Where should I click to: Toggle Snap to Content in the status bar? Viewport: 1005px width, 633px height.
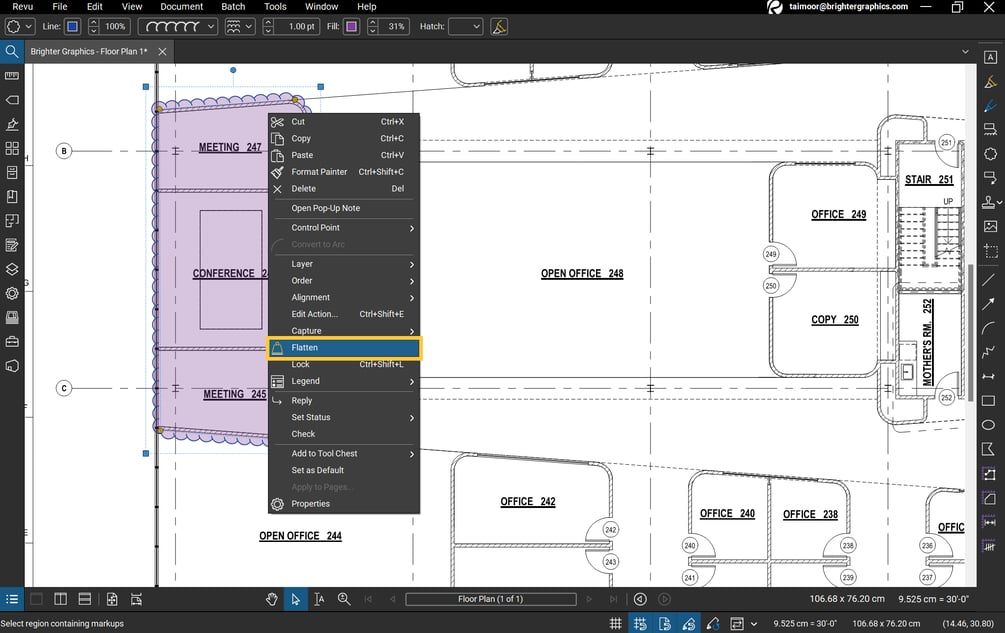click(664, 622)
